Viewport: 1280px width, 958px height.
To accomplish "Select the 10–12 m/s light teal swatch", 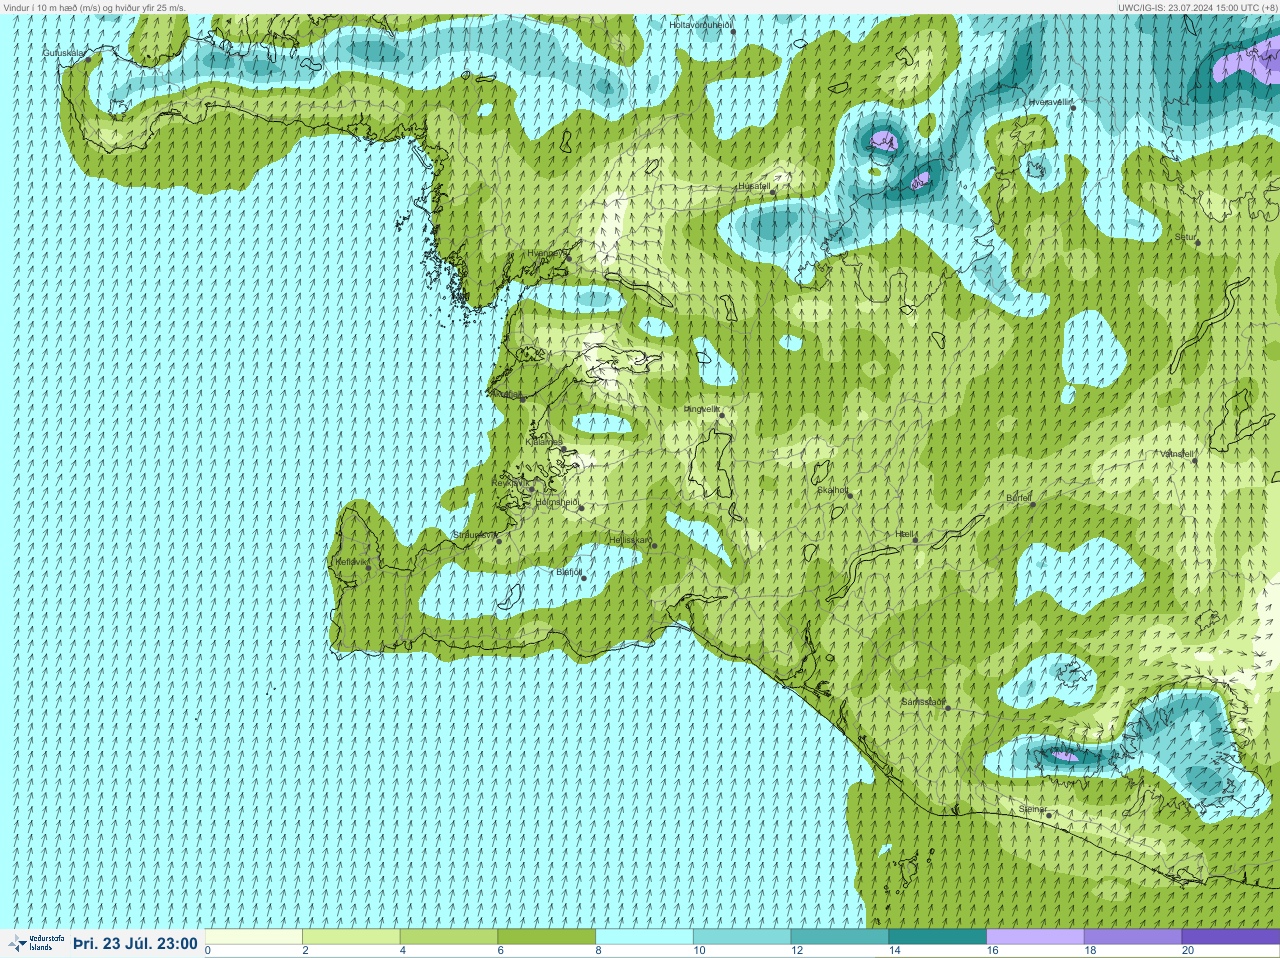I will coord(743,937).
